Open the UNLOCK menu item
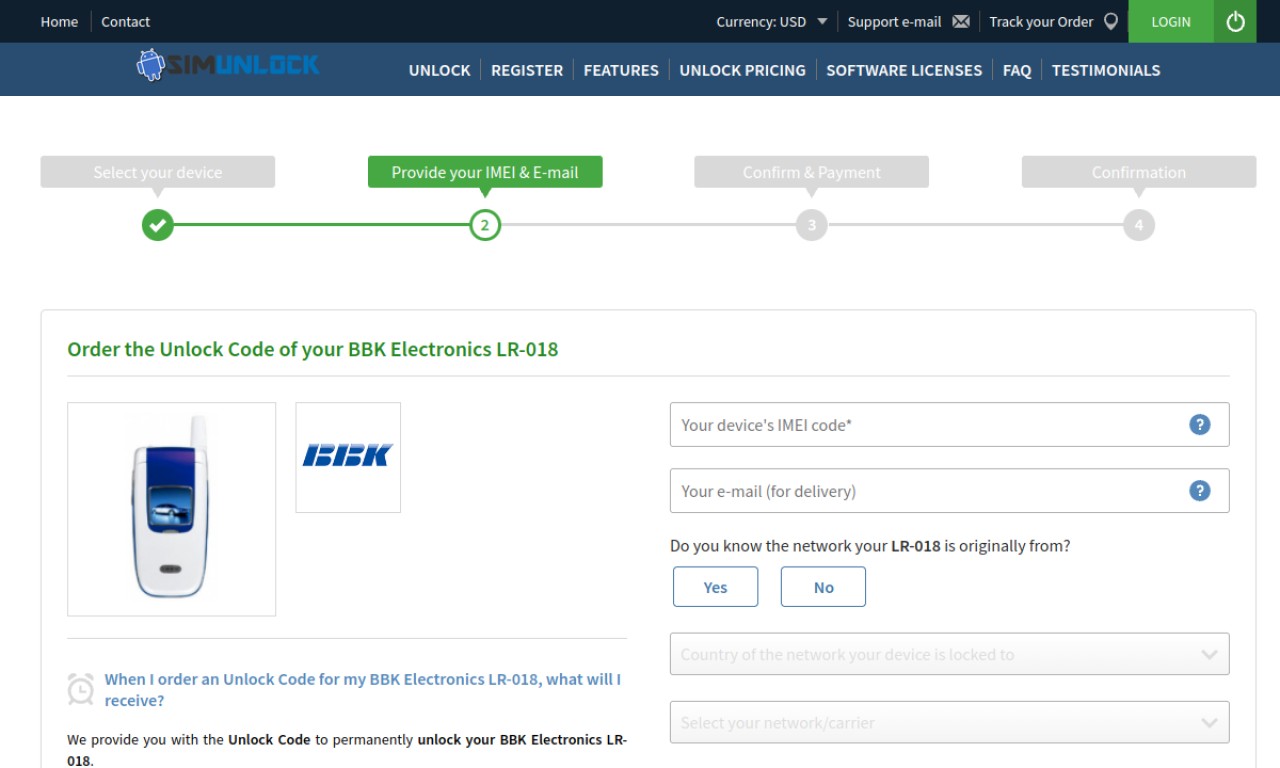This screenshot has width=1280, height=768. 439,70
